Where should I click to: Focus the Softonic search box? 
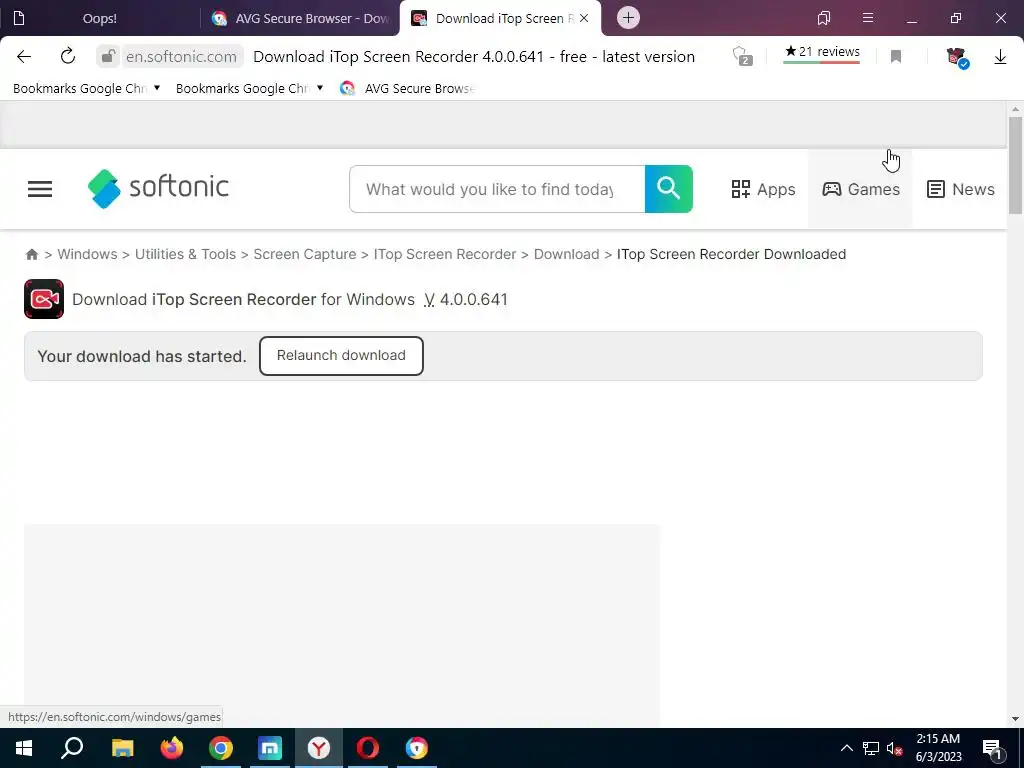point(497,189)
